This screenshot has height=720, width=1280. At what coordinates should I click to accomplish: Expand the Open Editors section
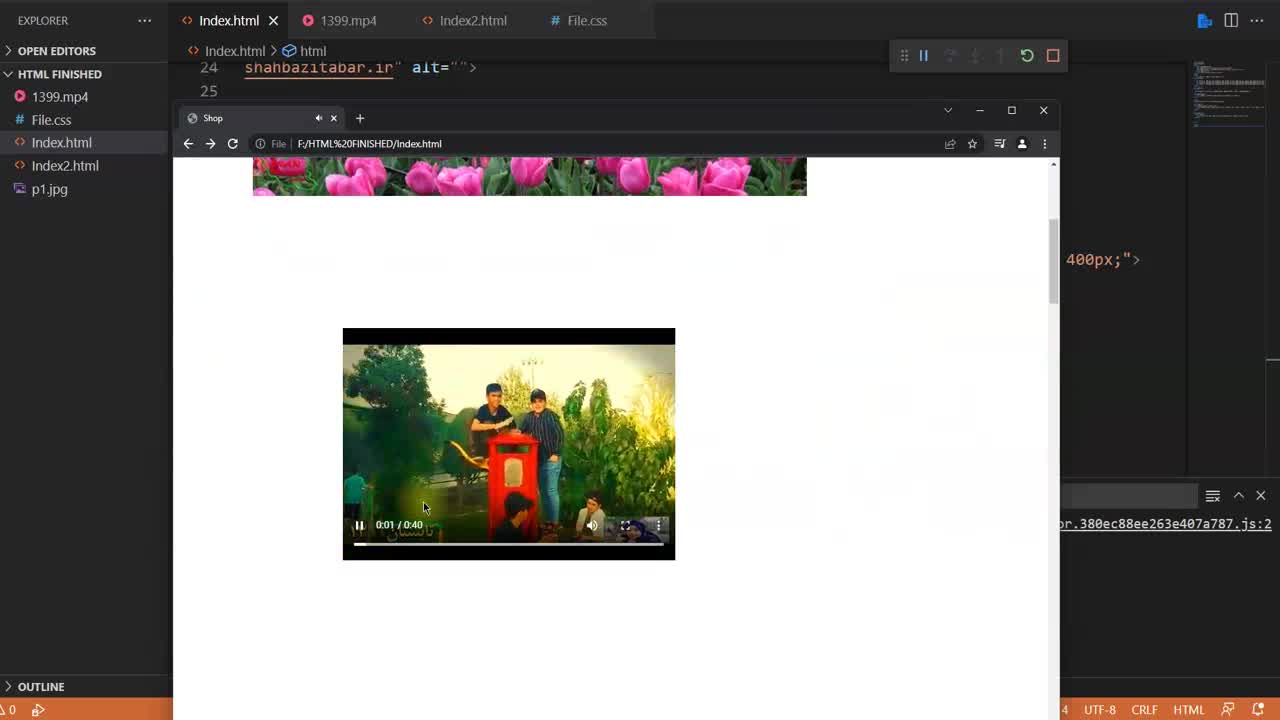[57, 51]
